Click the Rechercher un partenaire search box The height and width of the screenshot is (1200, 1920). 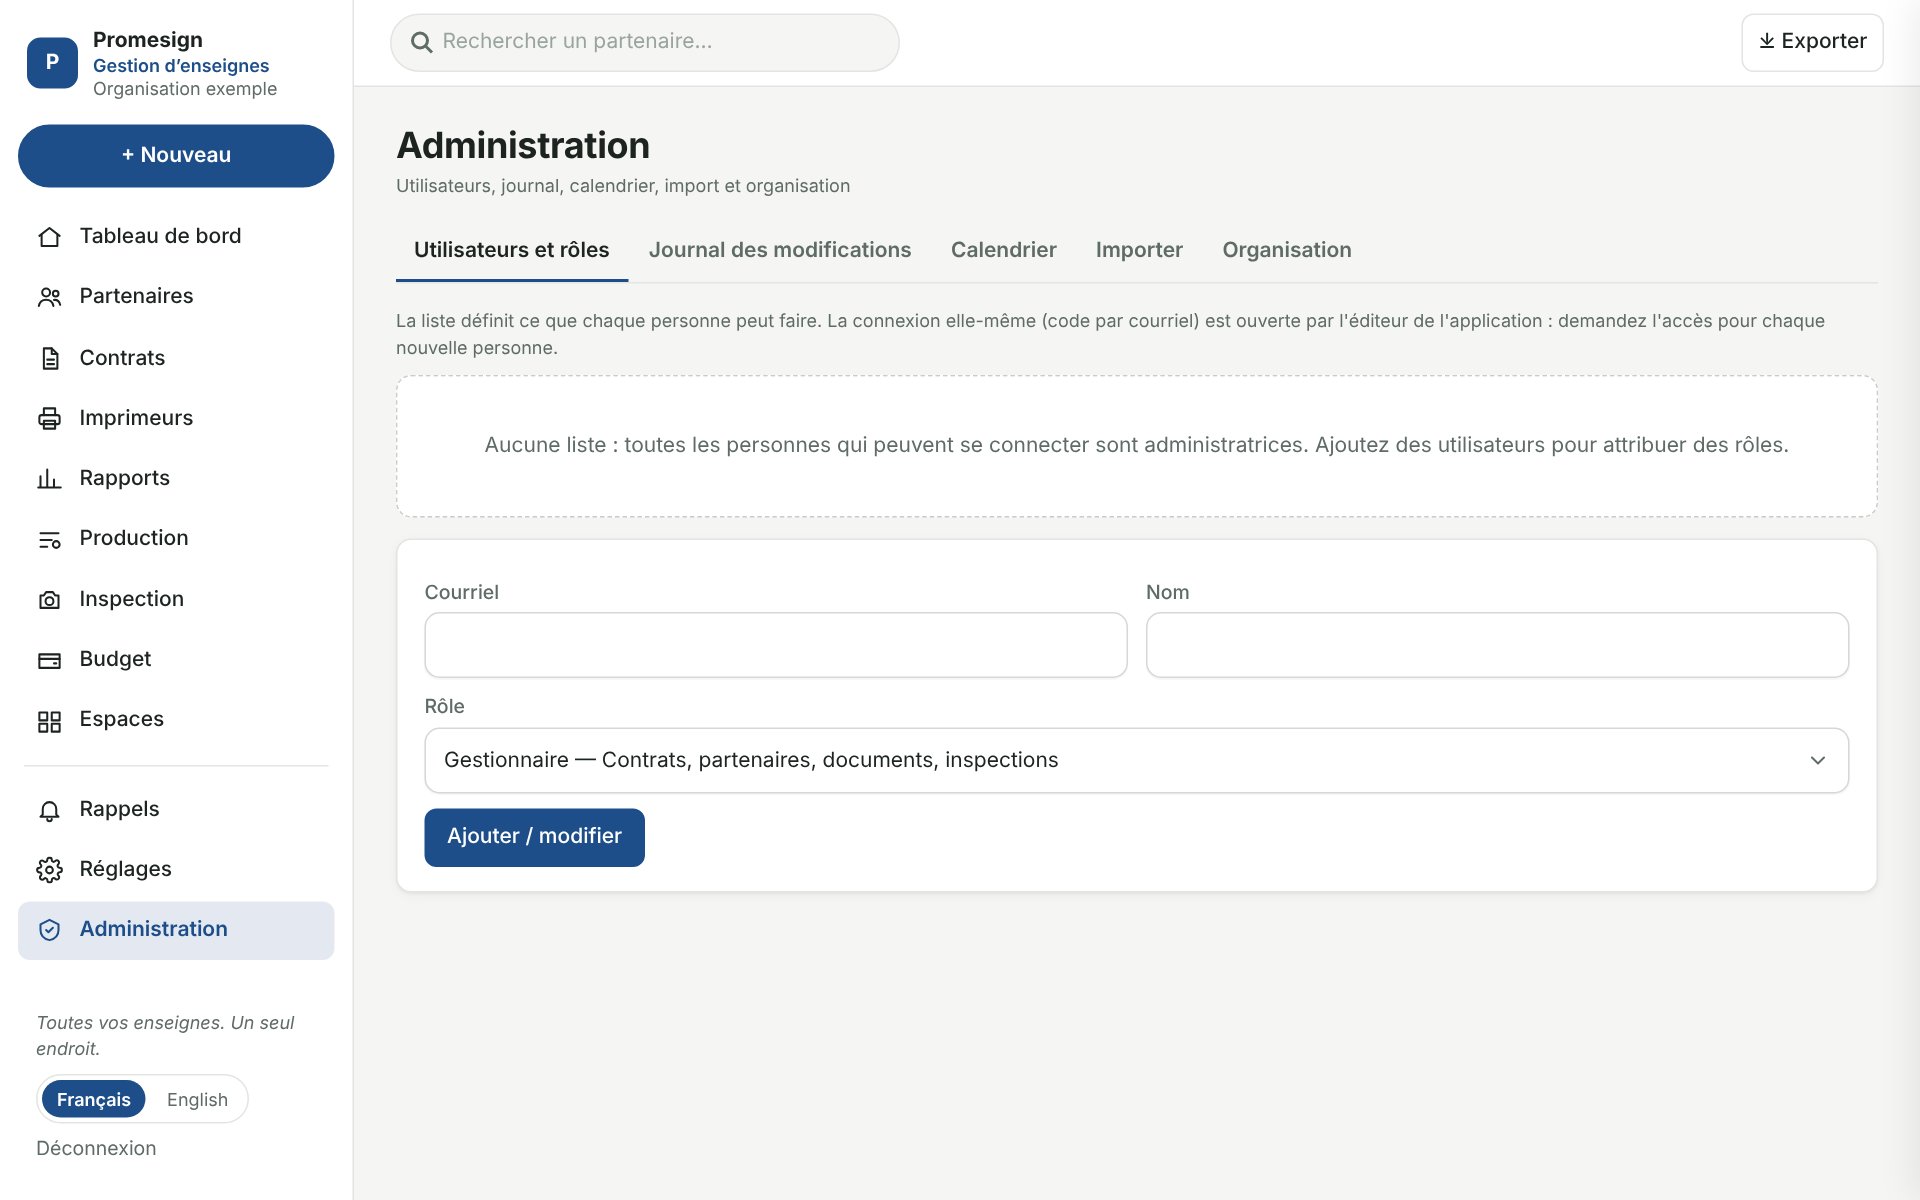click(644, 42)
